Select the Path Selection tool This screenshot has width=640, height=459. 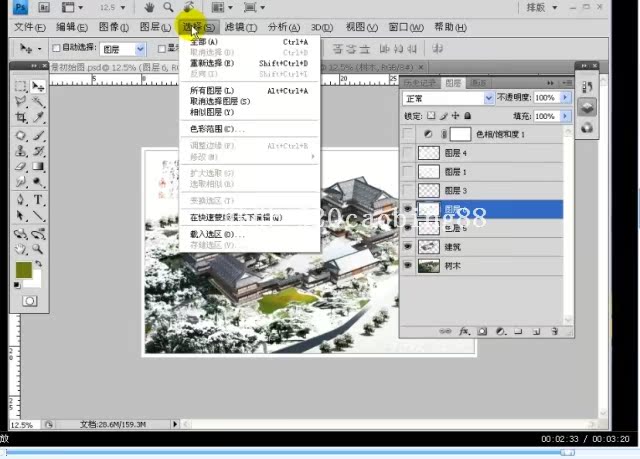tap(20, 215)
